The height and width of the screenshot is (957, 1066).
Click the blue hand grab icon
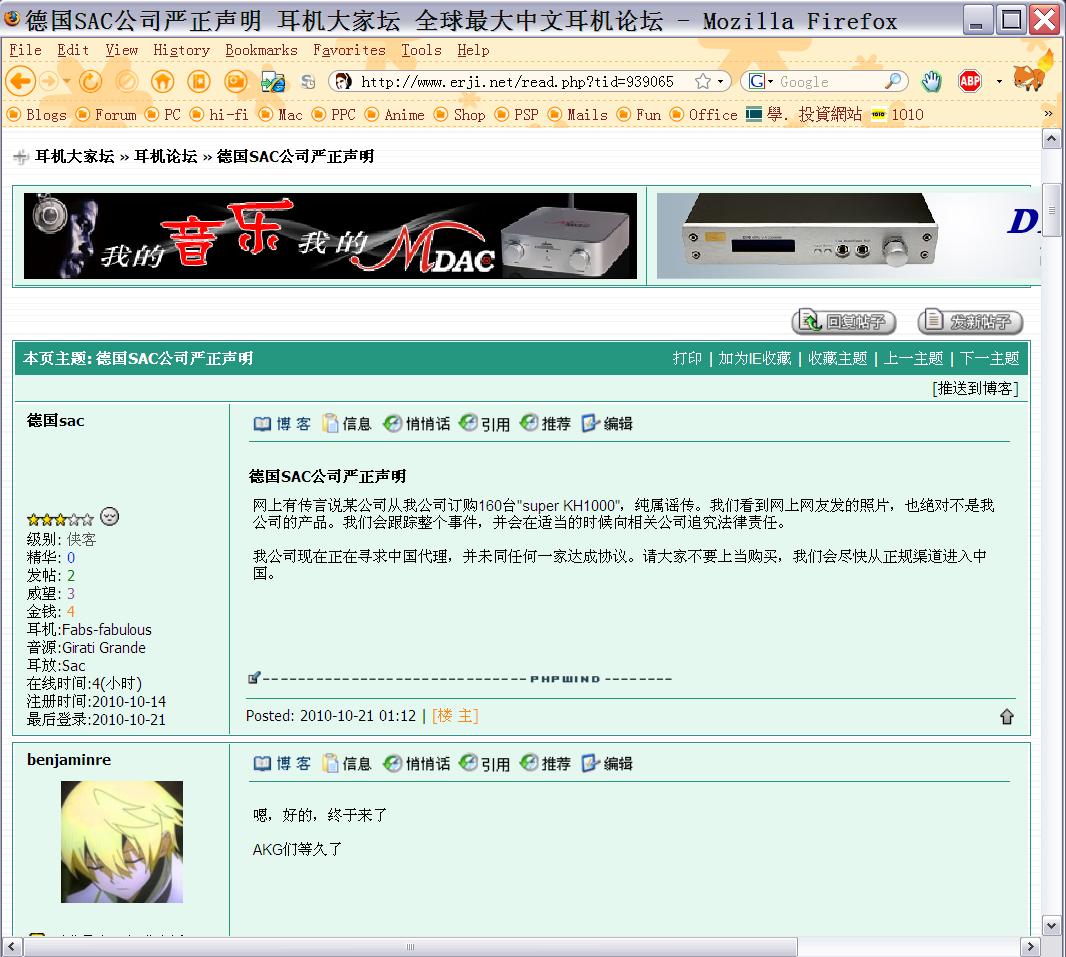(931, 82)
